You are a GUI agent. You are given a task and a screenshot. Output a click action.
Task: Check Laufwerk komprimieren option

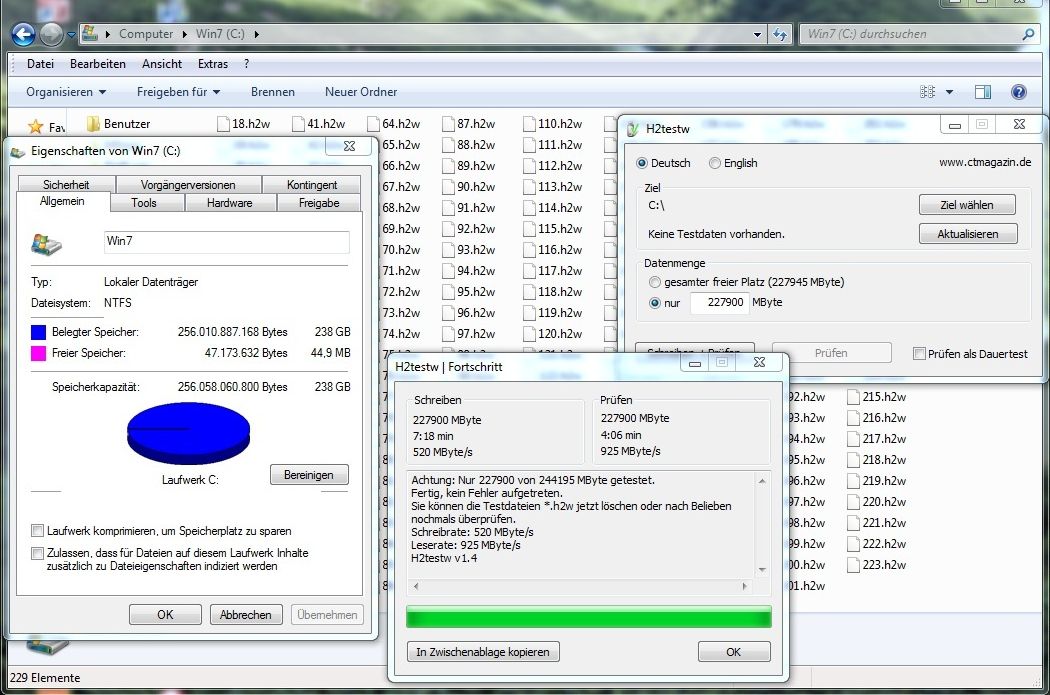click(x=38, y=531)
